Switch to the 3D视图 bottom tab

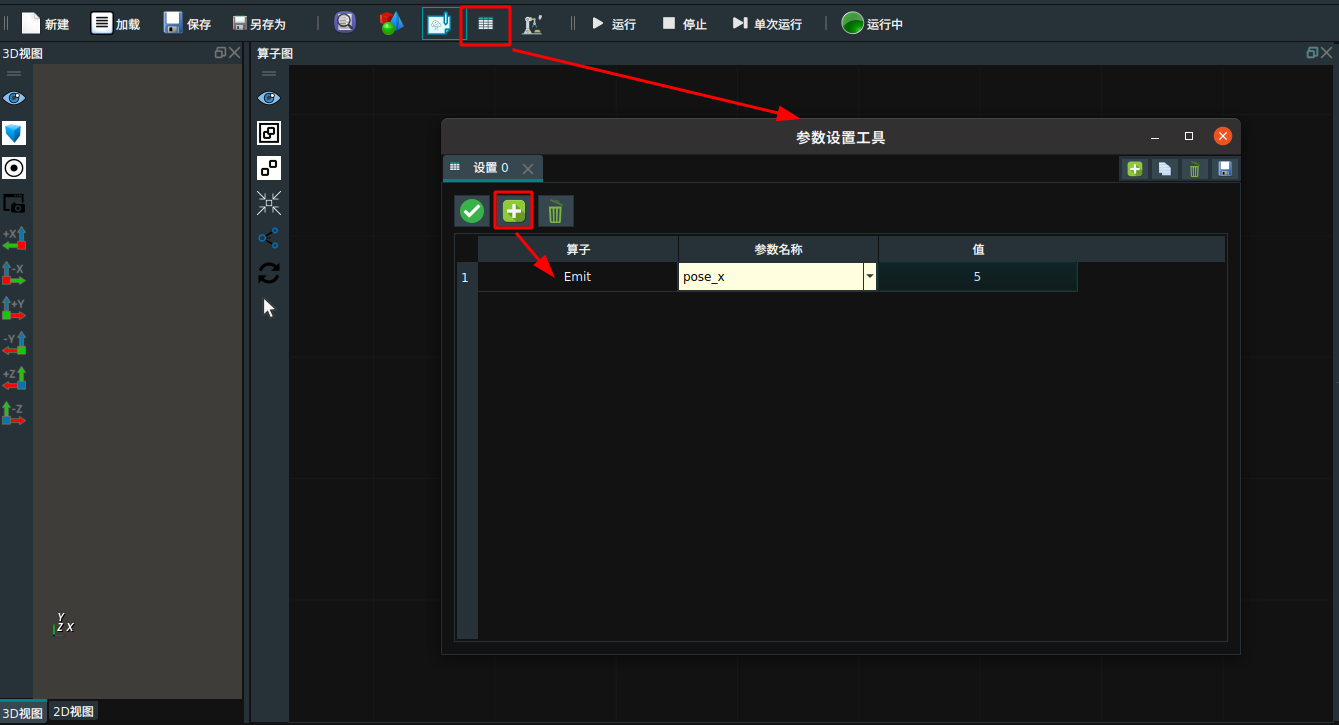pyautogui.click(x=23, y=713)
